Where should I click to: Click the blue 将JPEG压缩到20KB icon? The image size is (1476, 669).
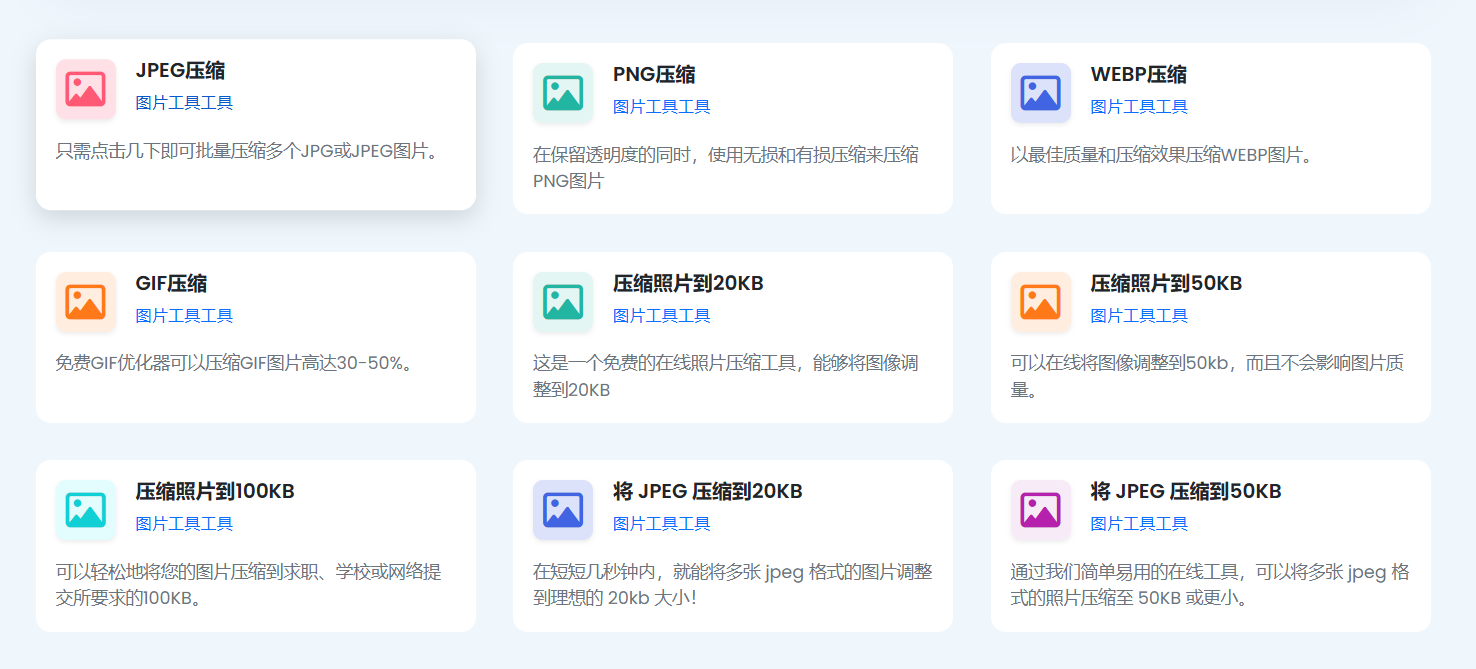tap(562, 510)
